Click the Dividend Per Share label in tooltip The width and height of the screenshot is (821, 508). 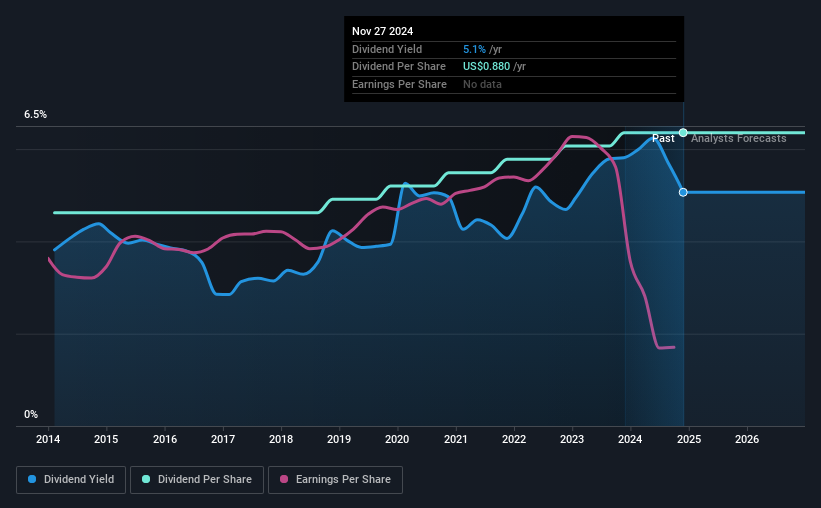click(x=399, y=67)
